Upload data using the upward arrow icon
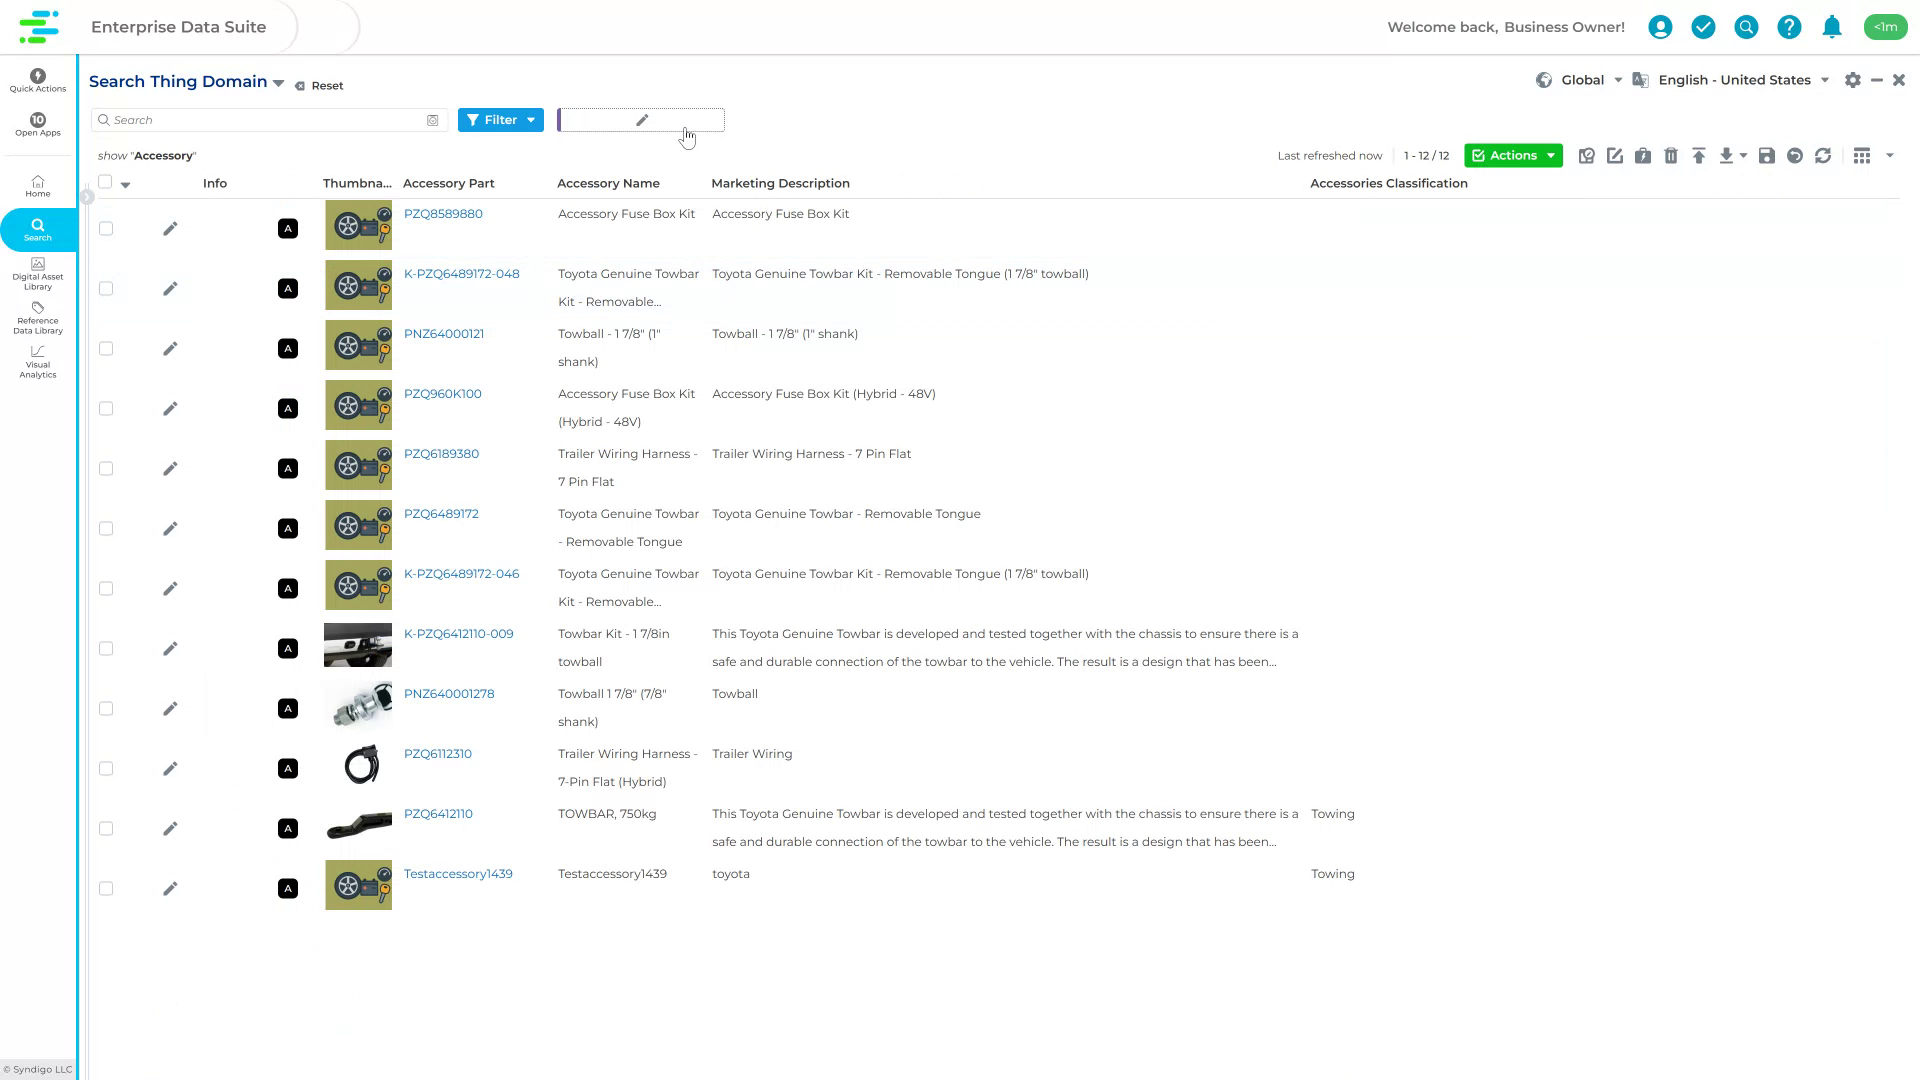The height and width of the screenshot is (1080, 1920). pyautogui.click(x=1698, y=156)
